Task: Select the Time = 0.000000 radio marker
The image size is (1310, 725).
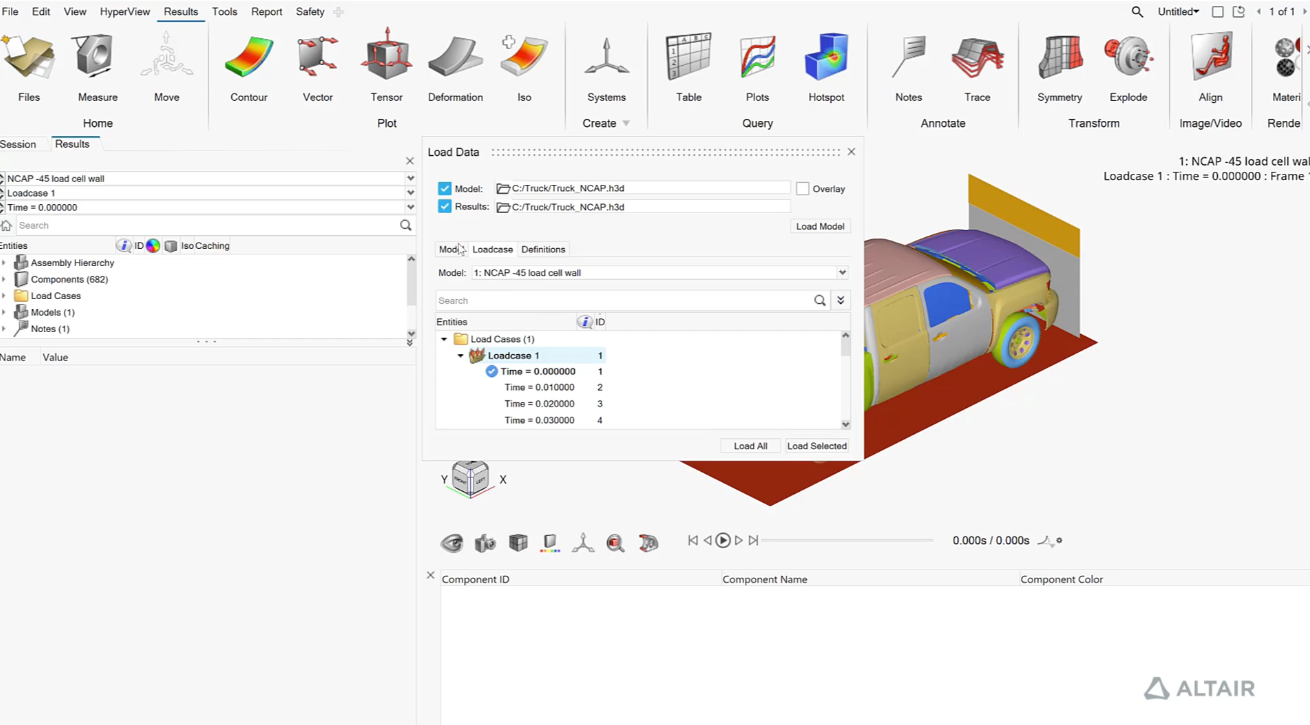Action: click(492, 372)
